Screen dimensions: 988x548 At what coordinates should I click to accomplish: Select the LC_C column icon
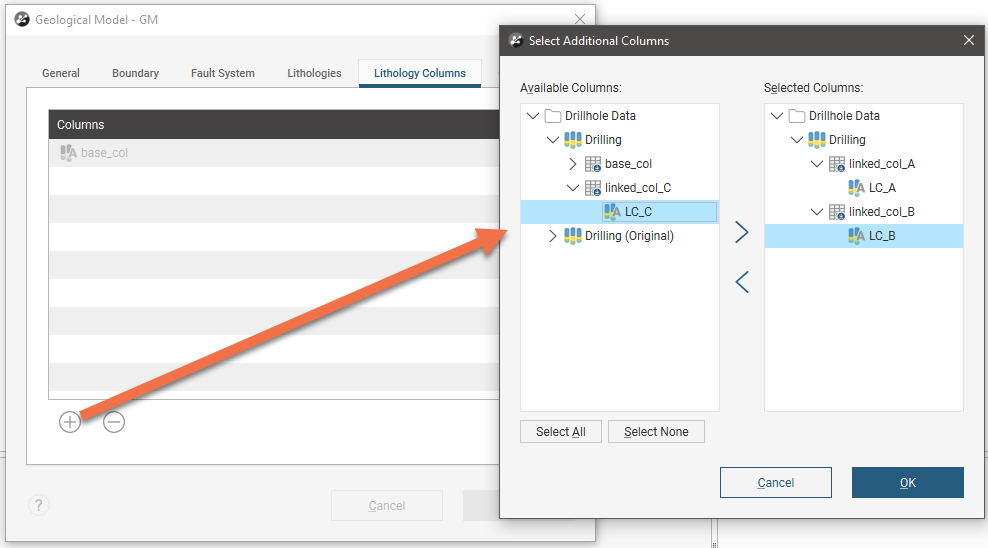point(612,212)
